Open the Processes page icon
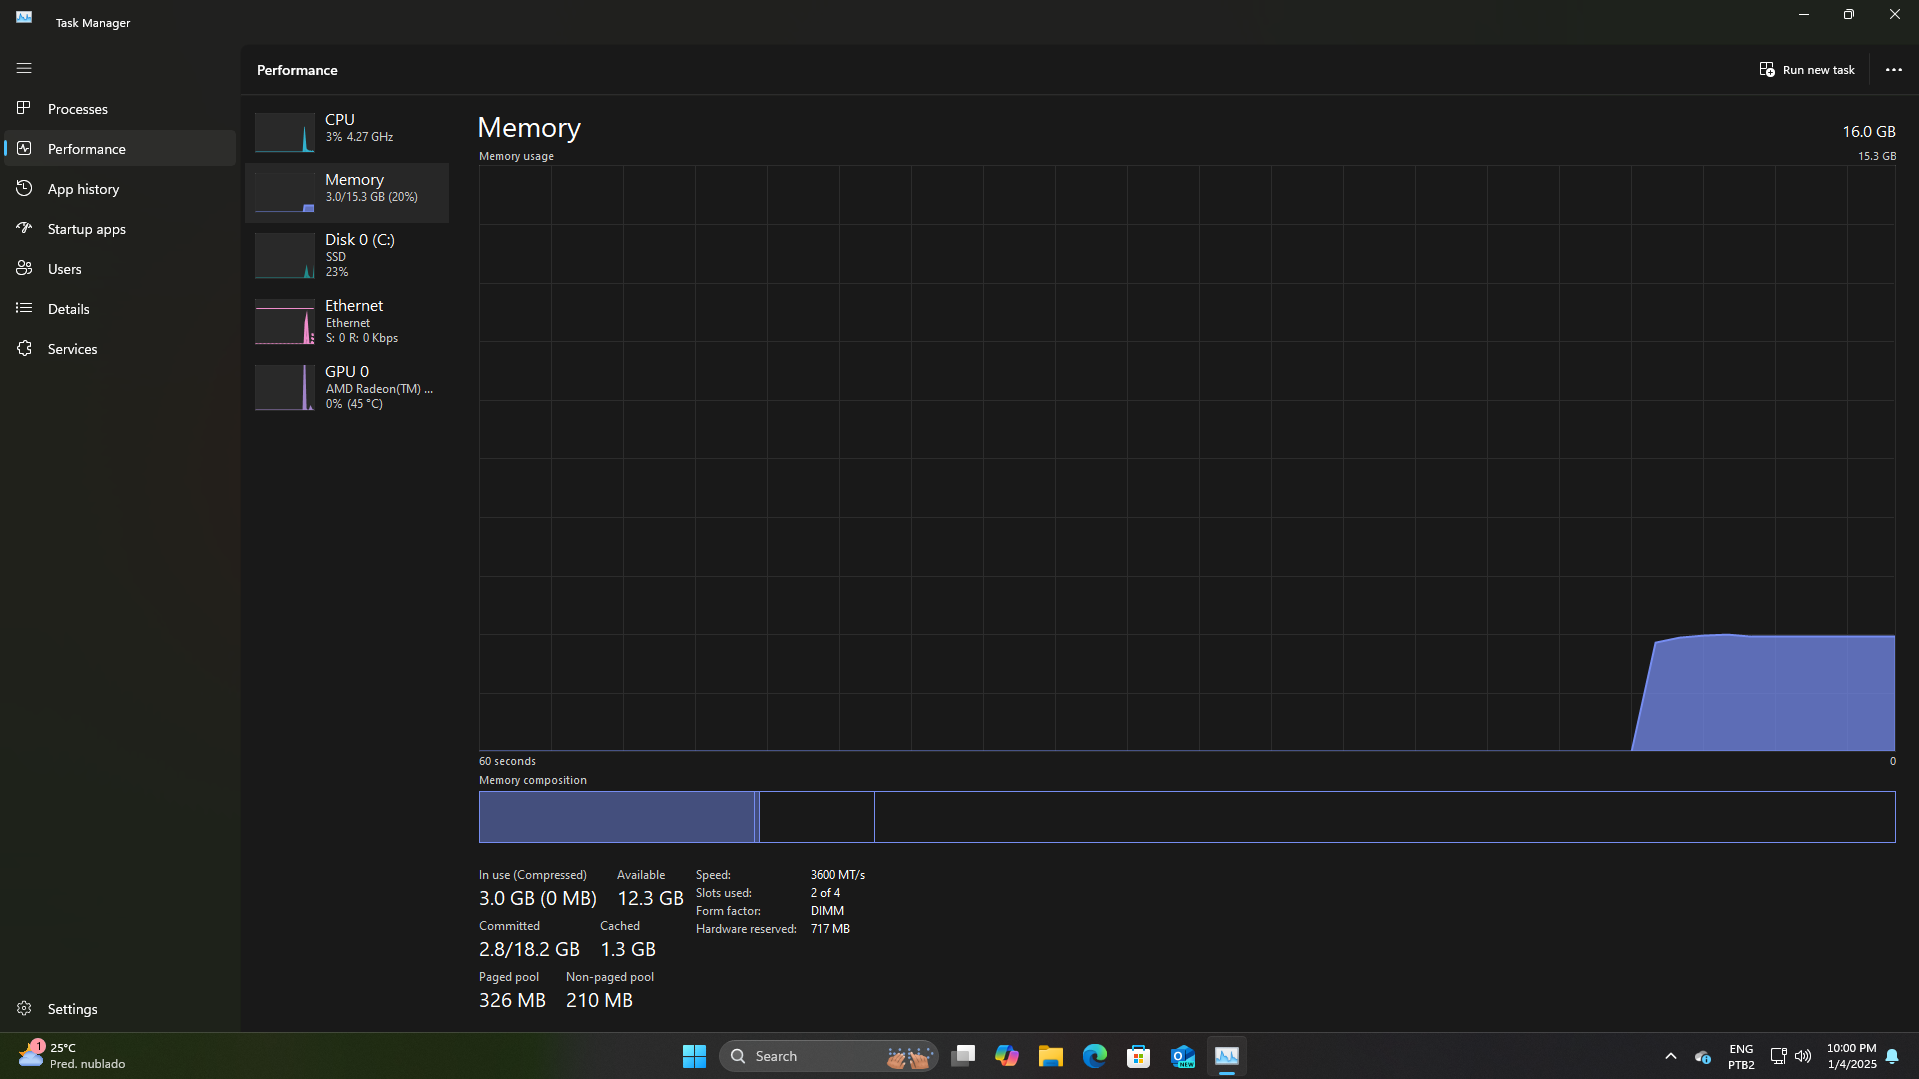Screen dimensions: 1919x1079 pyautogui.click(x=24, y=108)
